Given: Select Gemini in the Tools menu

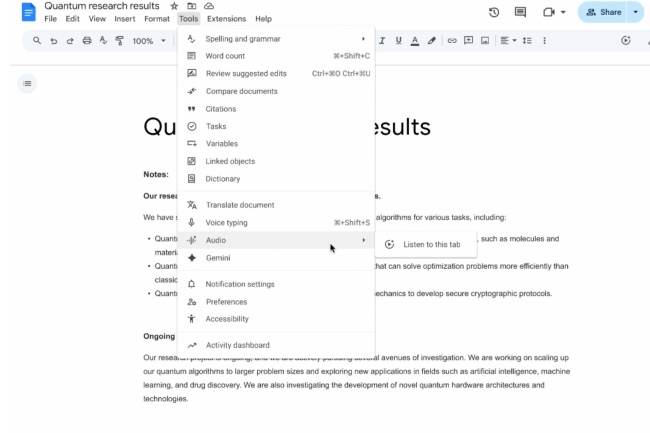Looking at the screenshot, I should (x=276, y=258).
